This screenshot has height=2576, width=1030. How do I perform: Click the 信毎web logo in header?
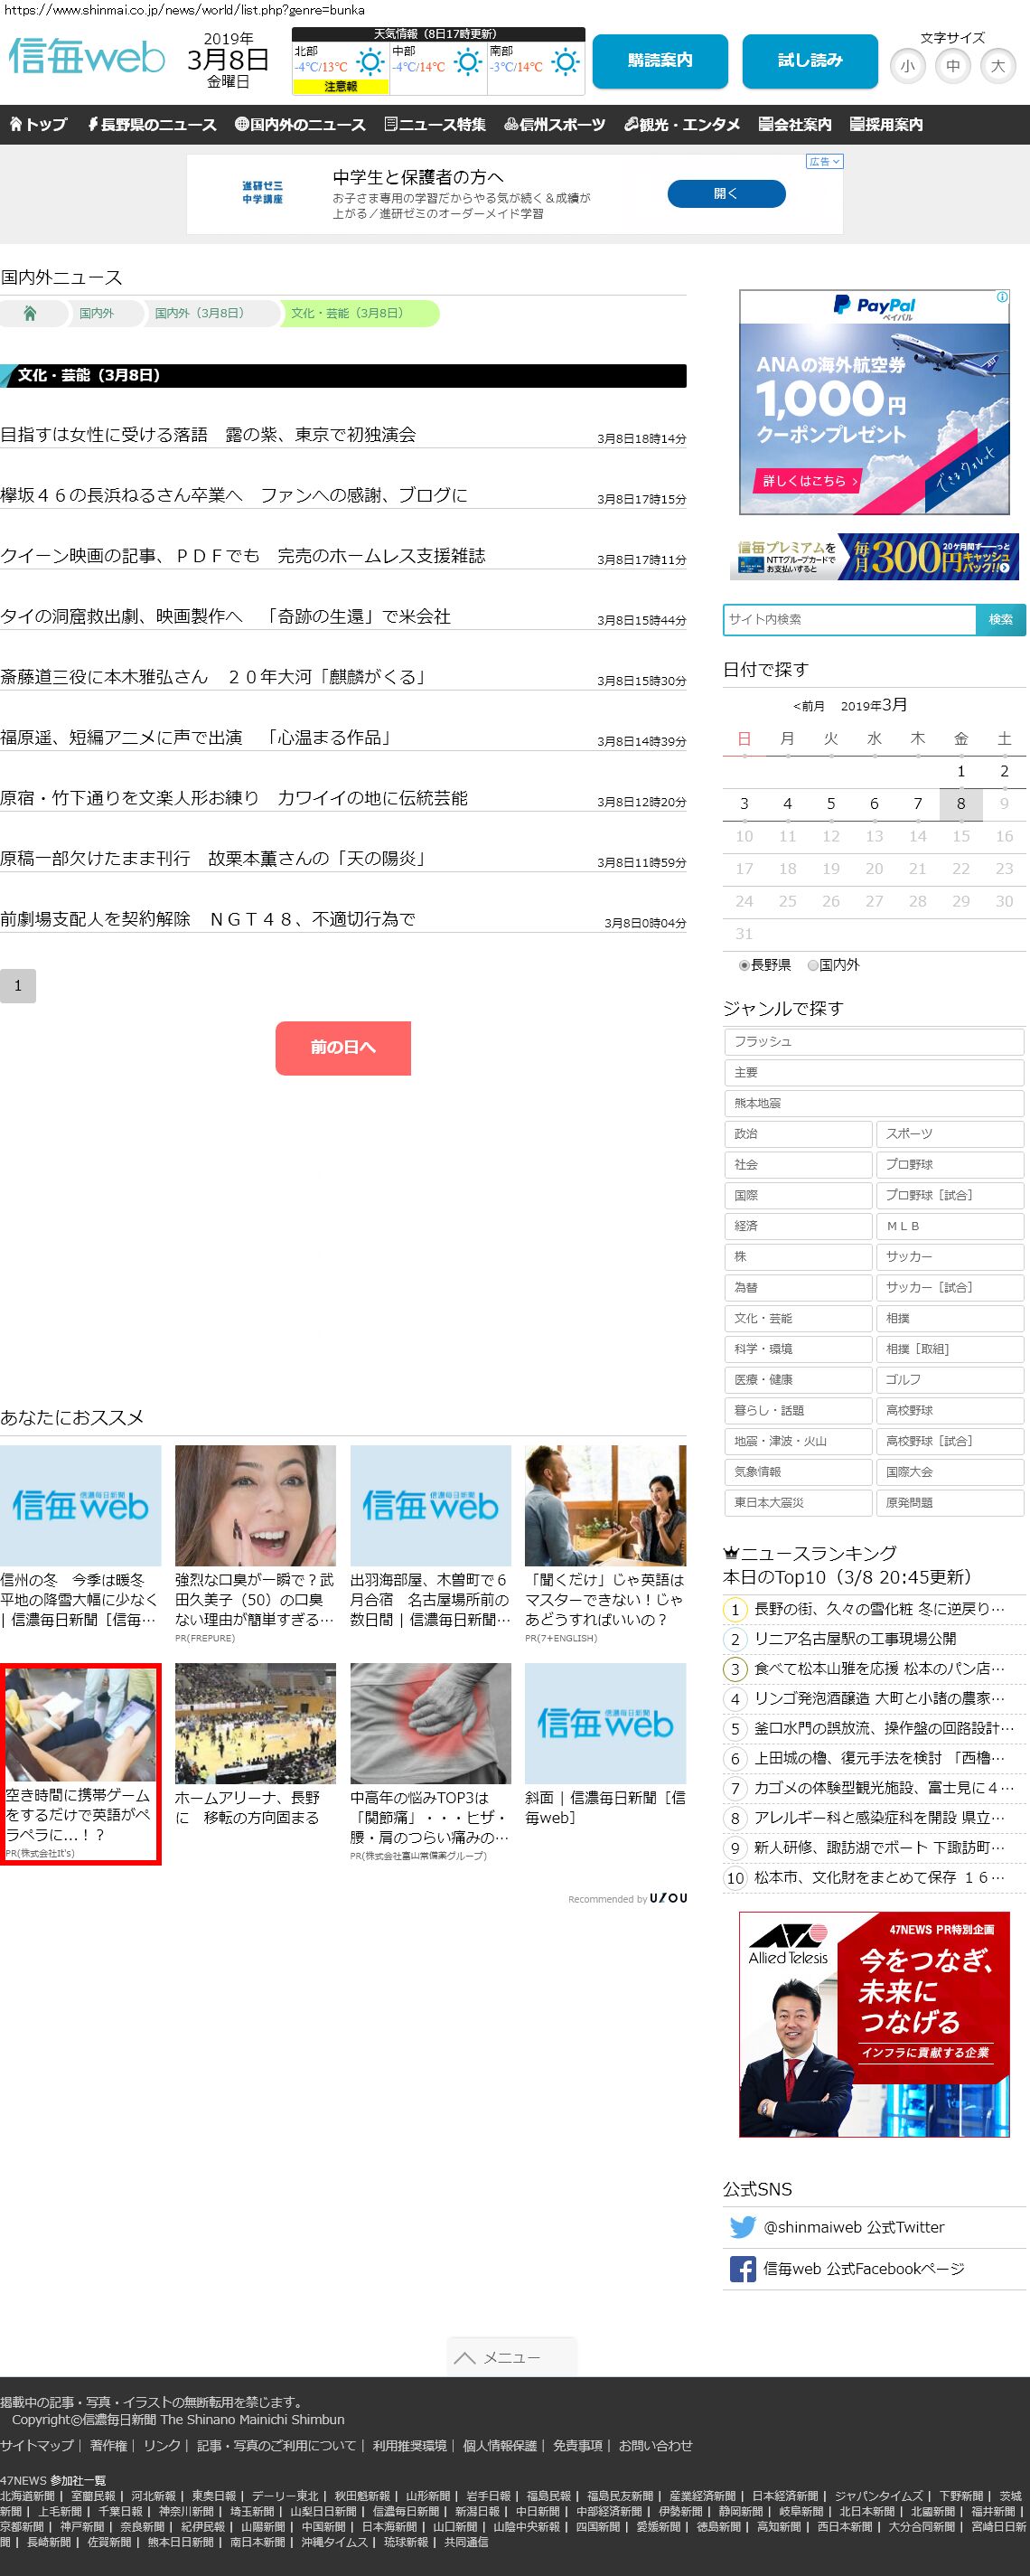pyautogui.click(x=86, y=56)
